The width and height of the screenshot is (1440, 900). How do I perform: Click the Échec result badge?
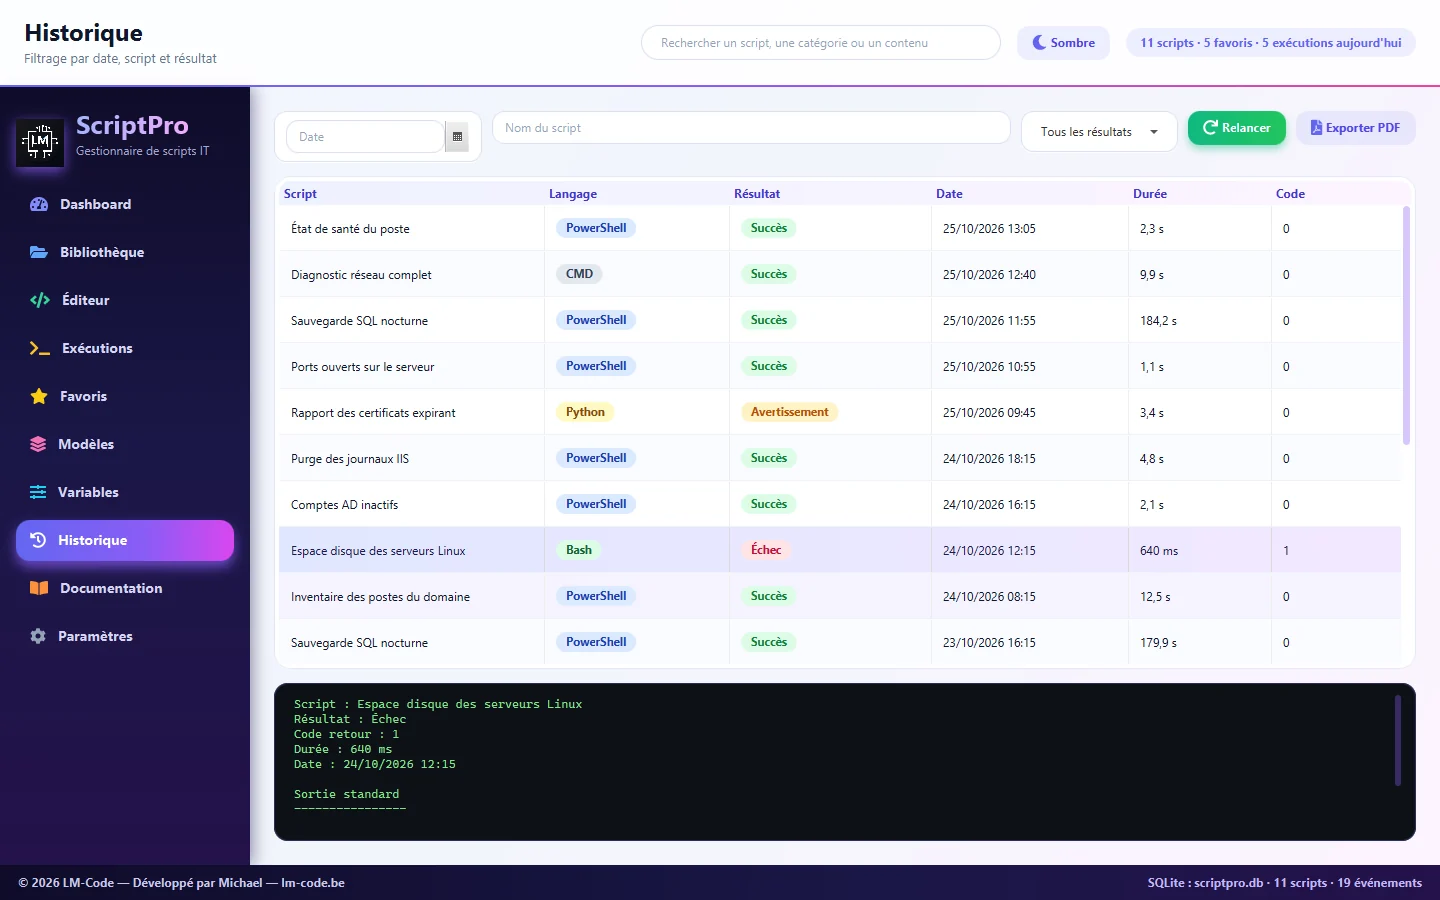pos(766,550)
